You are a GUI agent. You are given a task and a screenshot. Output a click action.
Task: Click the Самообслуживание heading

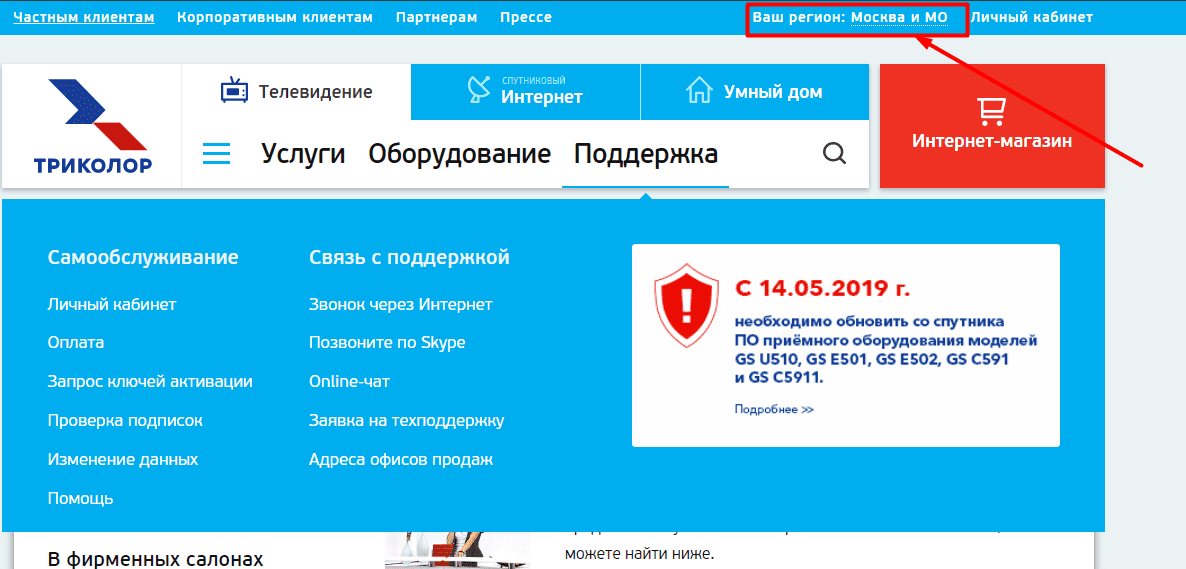(143, 257)
